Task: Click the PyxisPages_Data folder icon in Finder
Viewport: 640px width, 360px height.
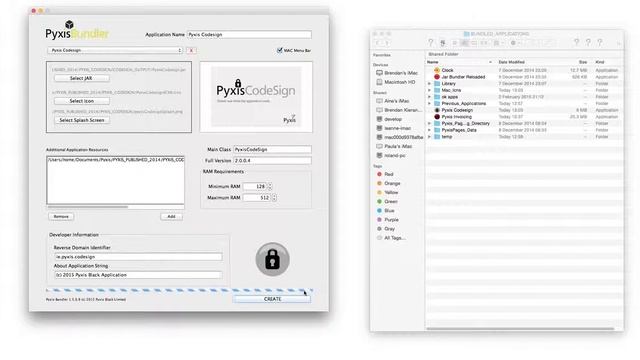Action: pyautogui.click(x=437, y=130)
